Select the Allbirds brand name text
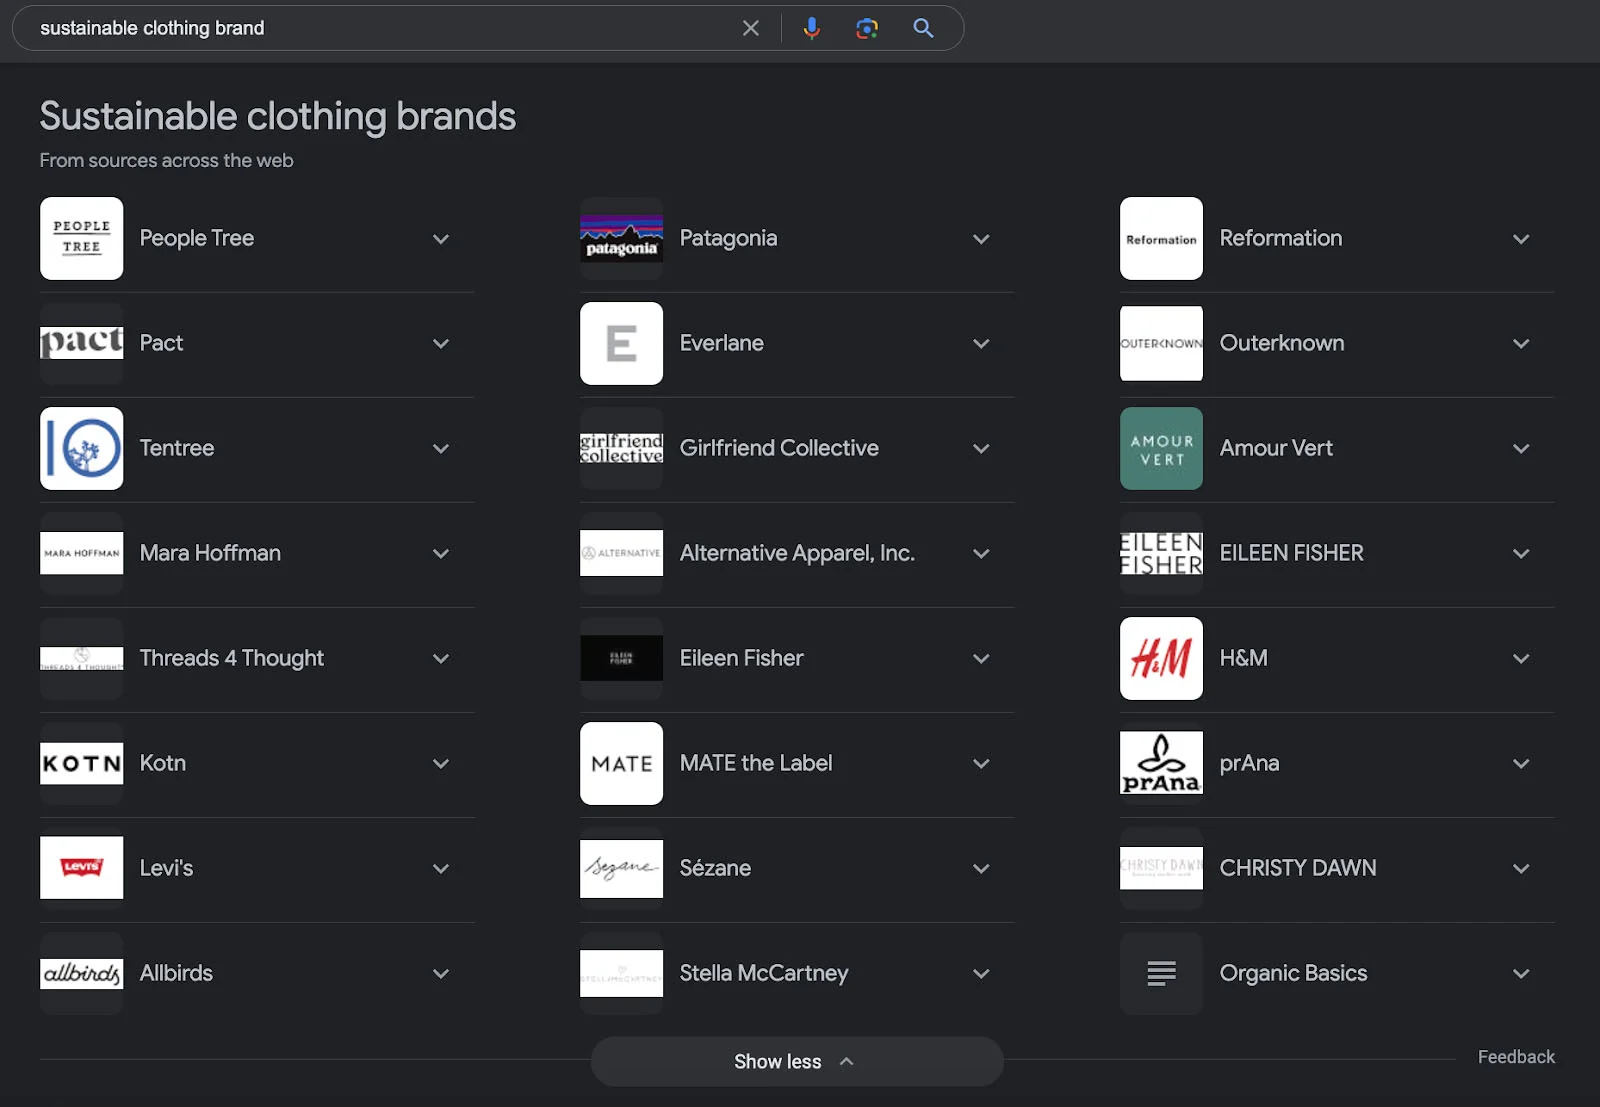This screenshot has height=1107, width=1600. point(176,973)
